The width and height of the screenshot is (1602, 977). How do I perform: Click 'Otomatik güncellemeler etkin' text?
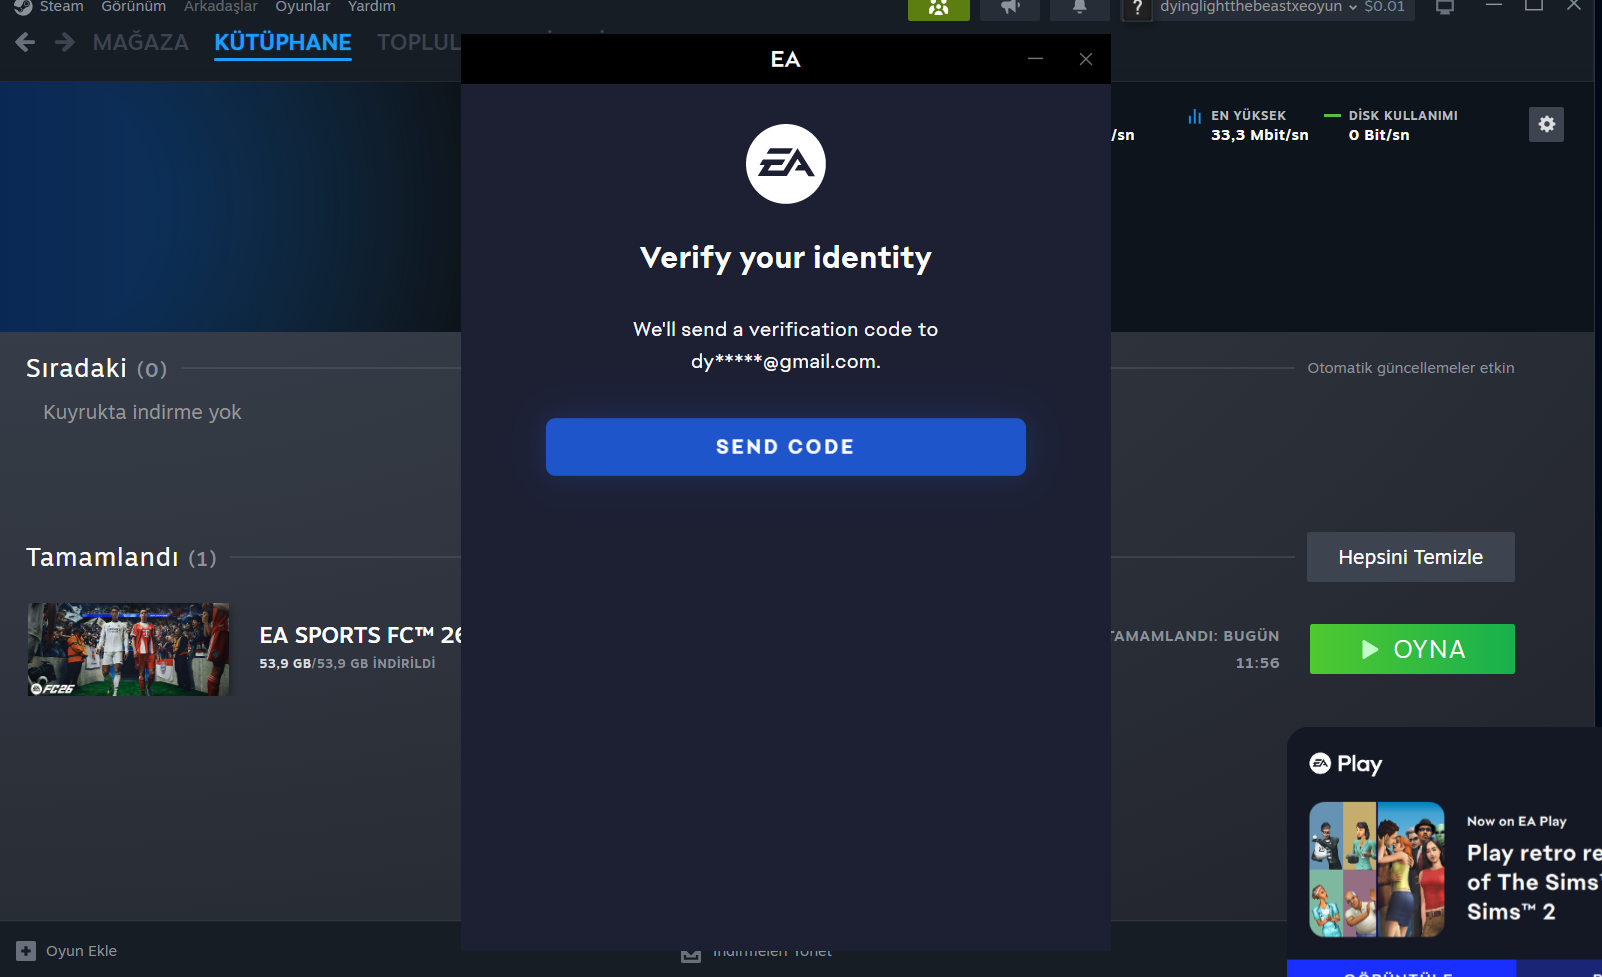point(1411,368)
